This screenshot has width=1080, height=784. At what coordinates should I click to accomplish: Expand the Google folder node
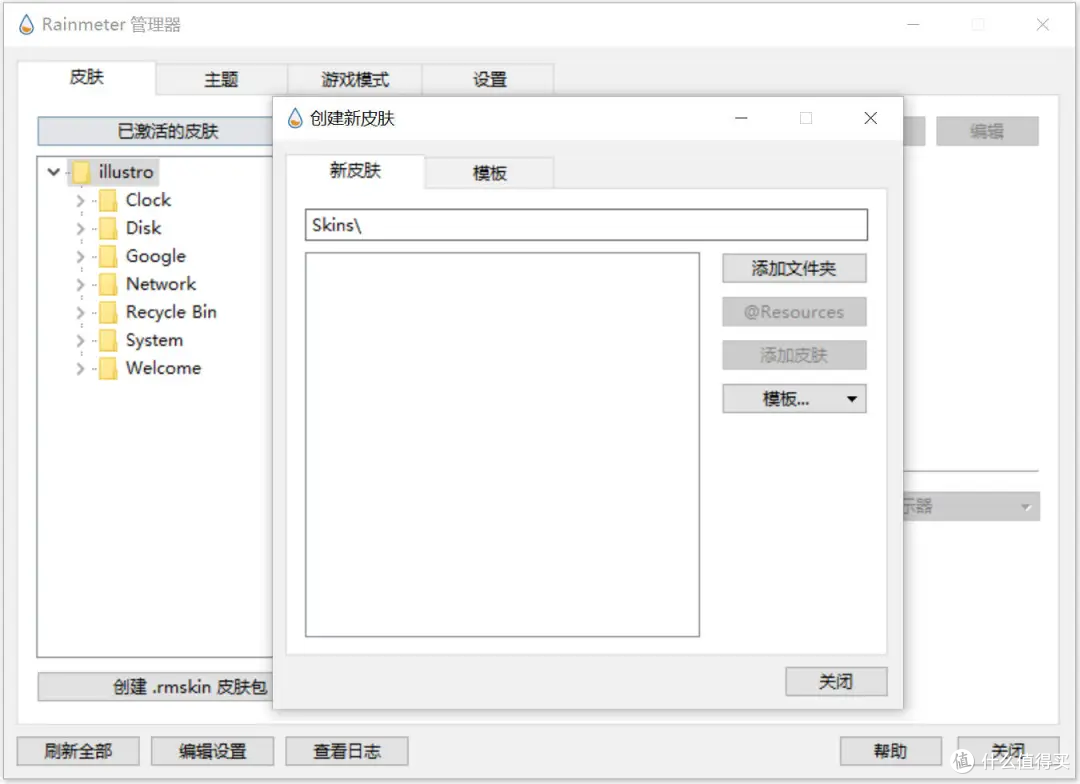point(80,256)
